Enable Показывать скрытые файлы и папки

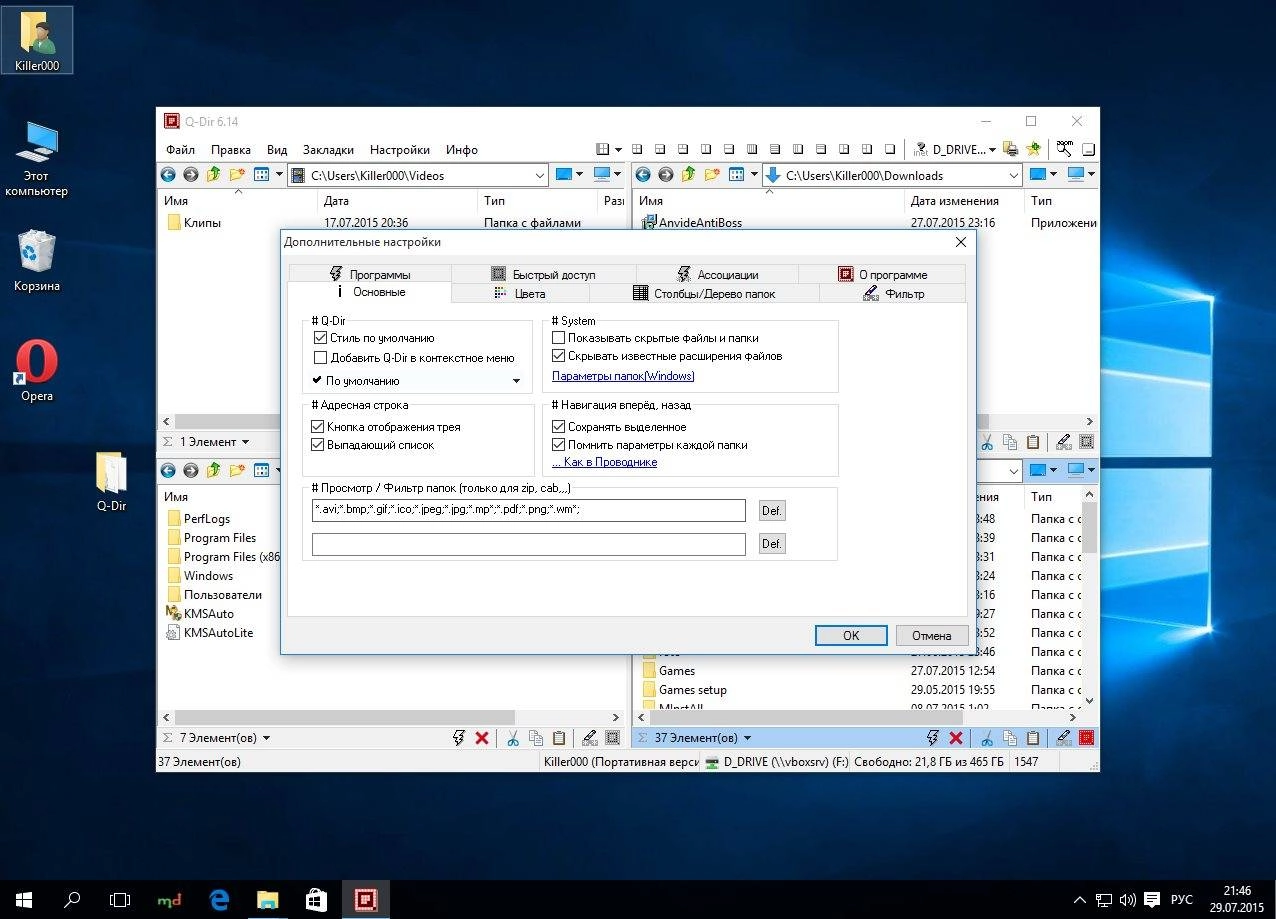pyautogui.click(x=559, y=339)
